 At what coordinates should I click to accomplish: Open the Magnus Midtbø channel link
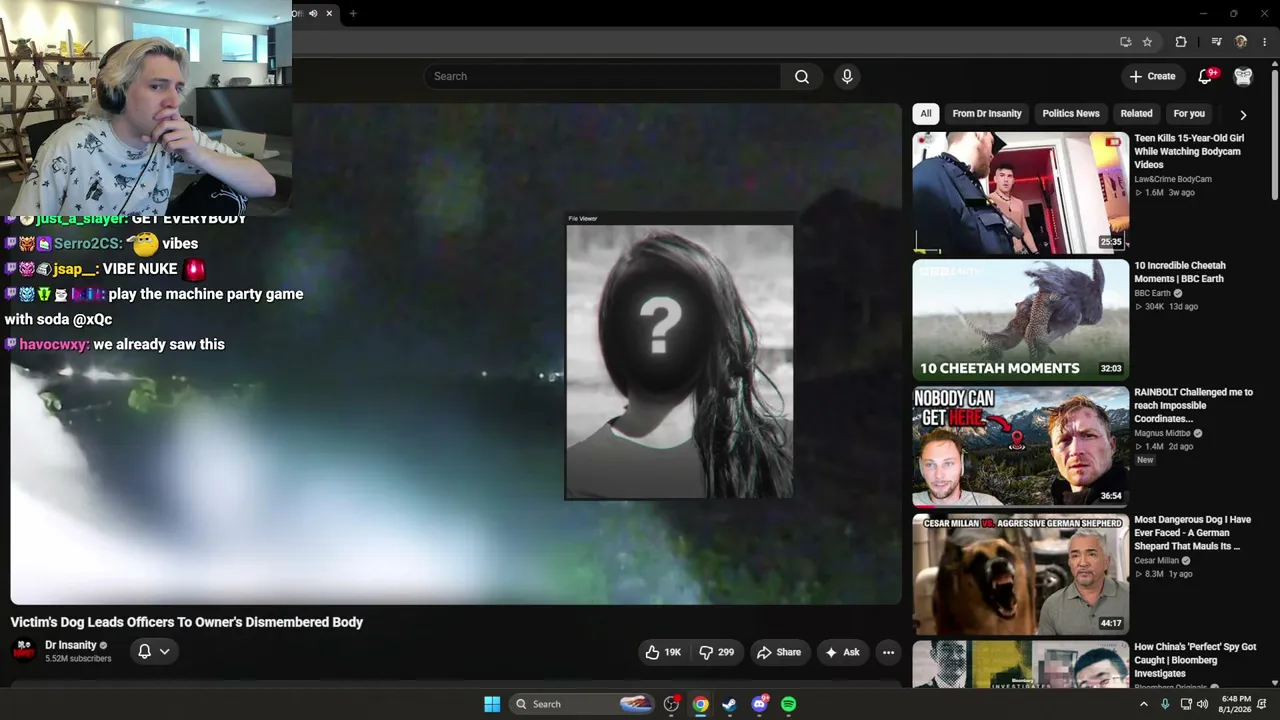tap(1162, 434)
